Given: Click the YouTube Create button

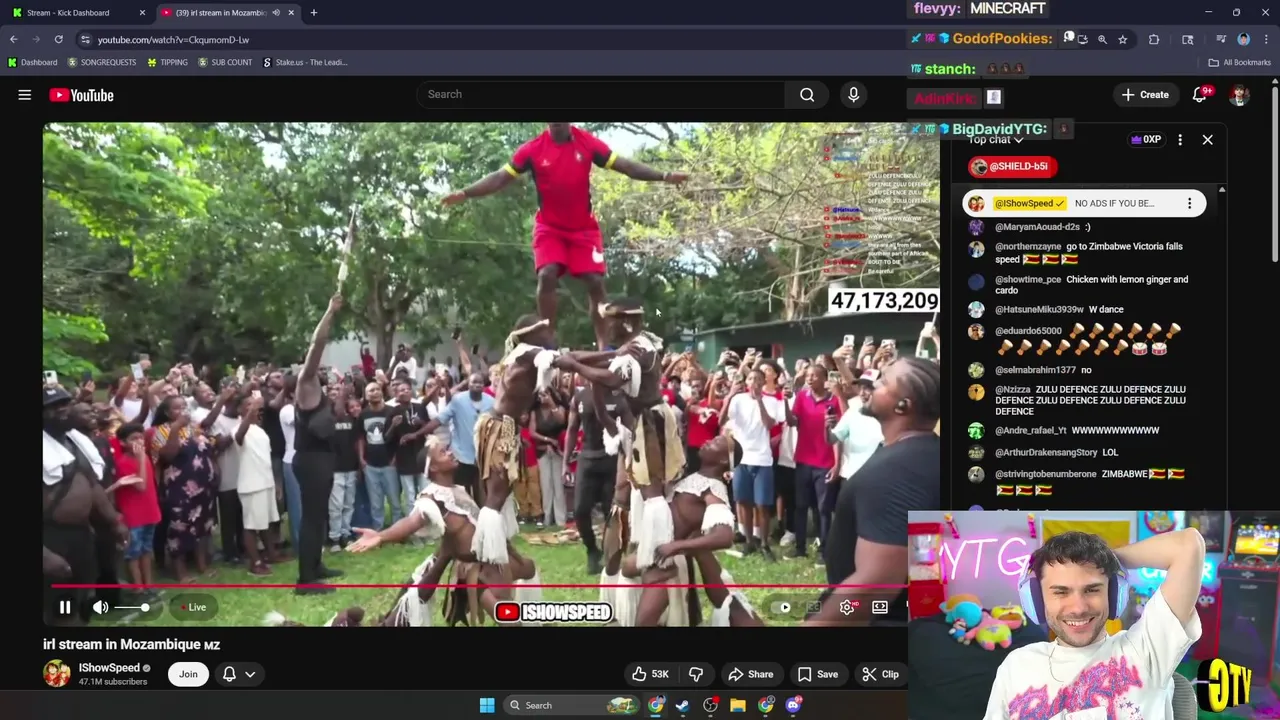Looking at the screenshot, I should click(x=1145, y=95).
